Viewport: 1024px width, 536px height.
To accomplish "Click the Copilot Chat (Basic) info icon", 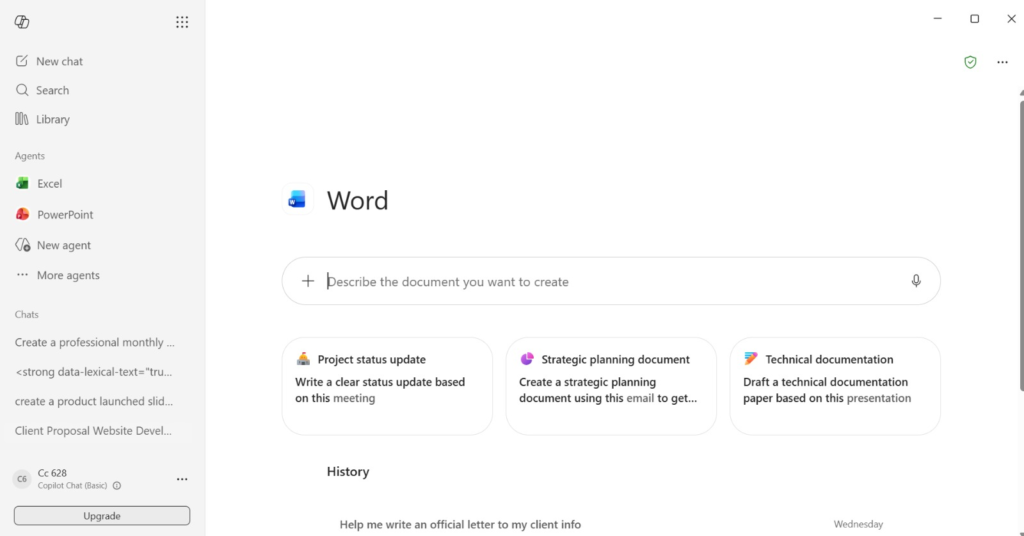I will click(117, 486).
